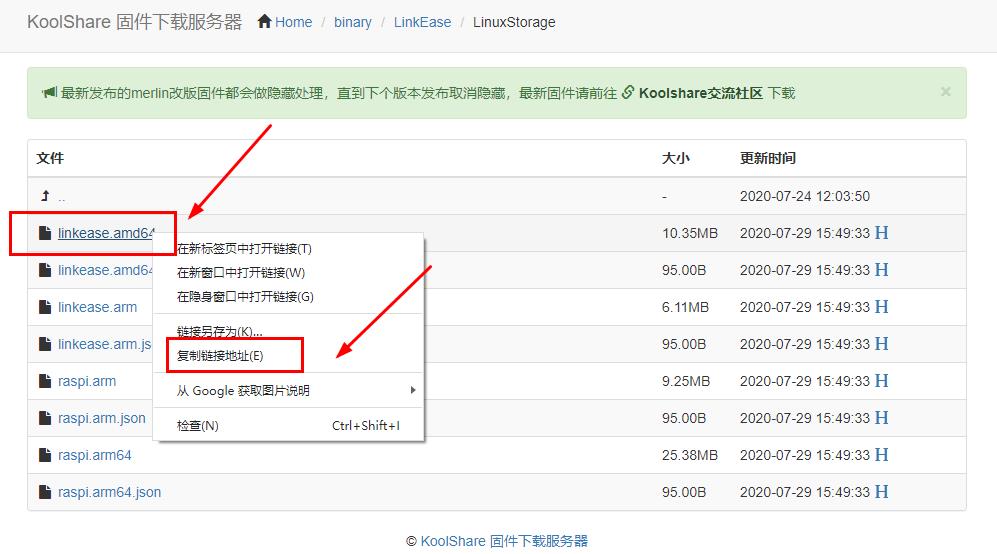Viewport: 997px width, 554px height.
Task: Choose 在新标签页中打开链接(T) from context menu
Action: coord(289,248)
